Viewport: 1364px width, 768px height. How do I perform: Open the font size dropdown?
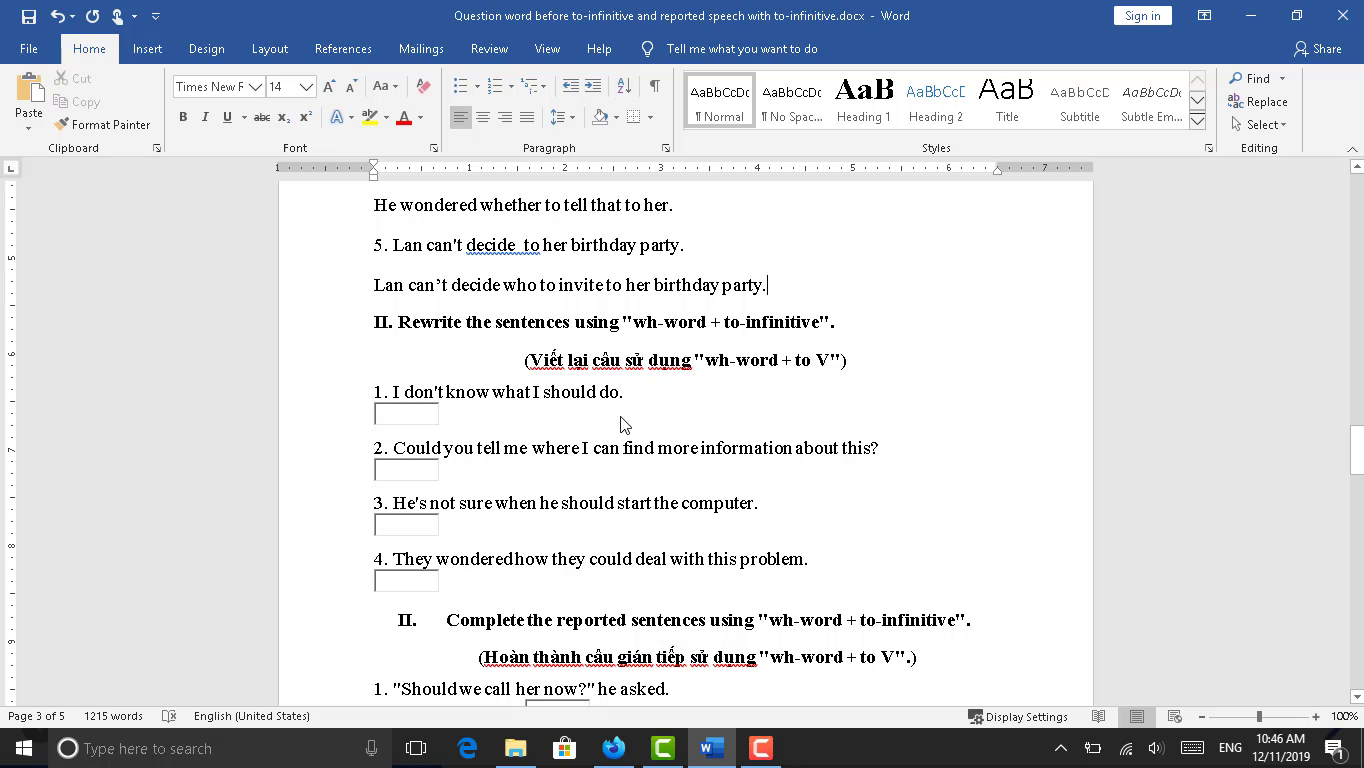[306, 87]
